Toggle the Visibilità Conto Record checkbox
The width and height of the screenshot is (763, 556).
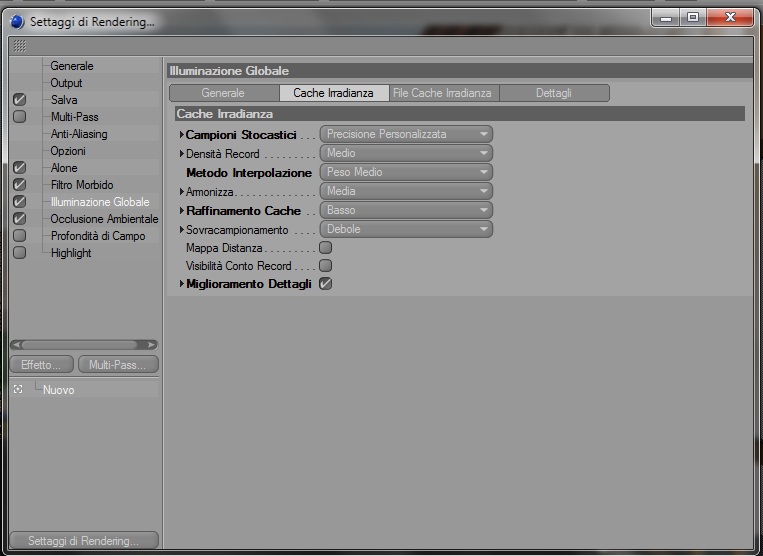[x=326, y=266]
